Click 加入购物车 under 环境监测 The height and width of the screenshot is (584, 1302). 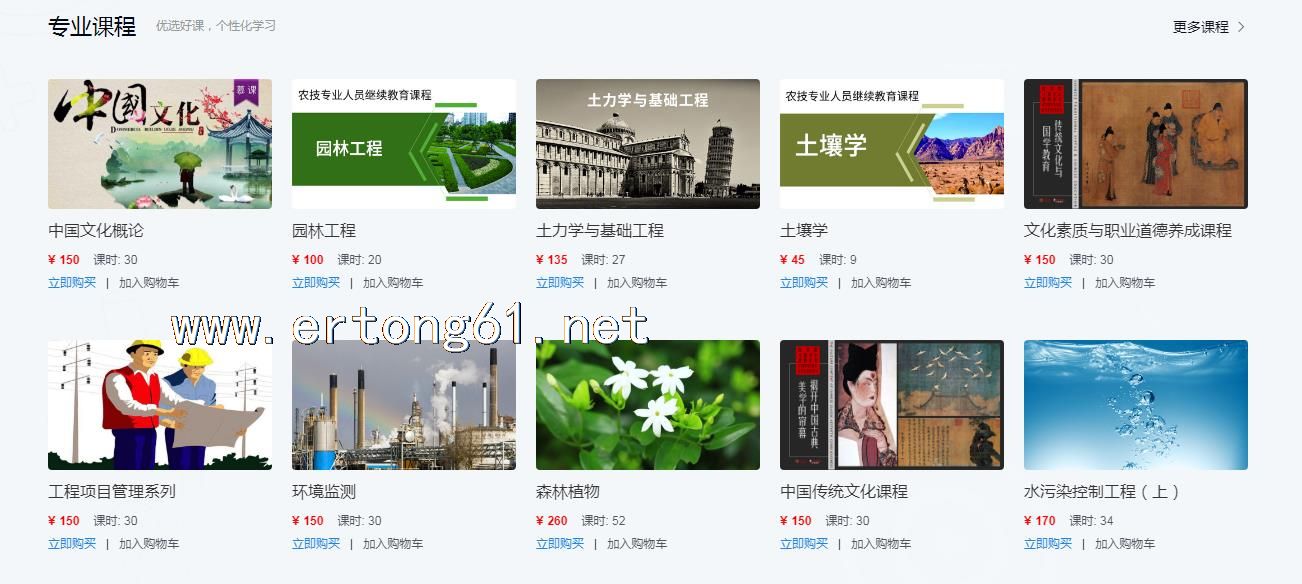393,544
